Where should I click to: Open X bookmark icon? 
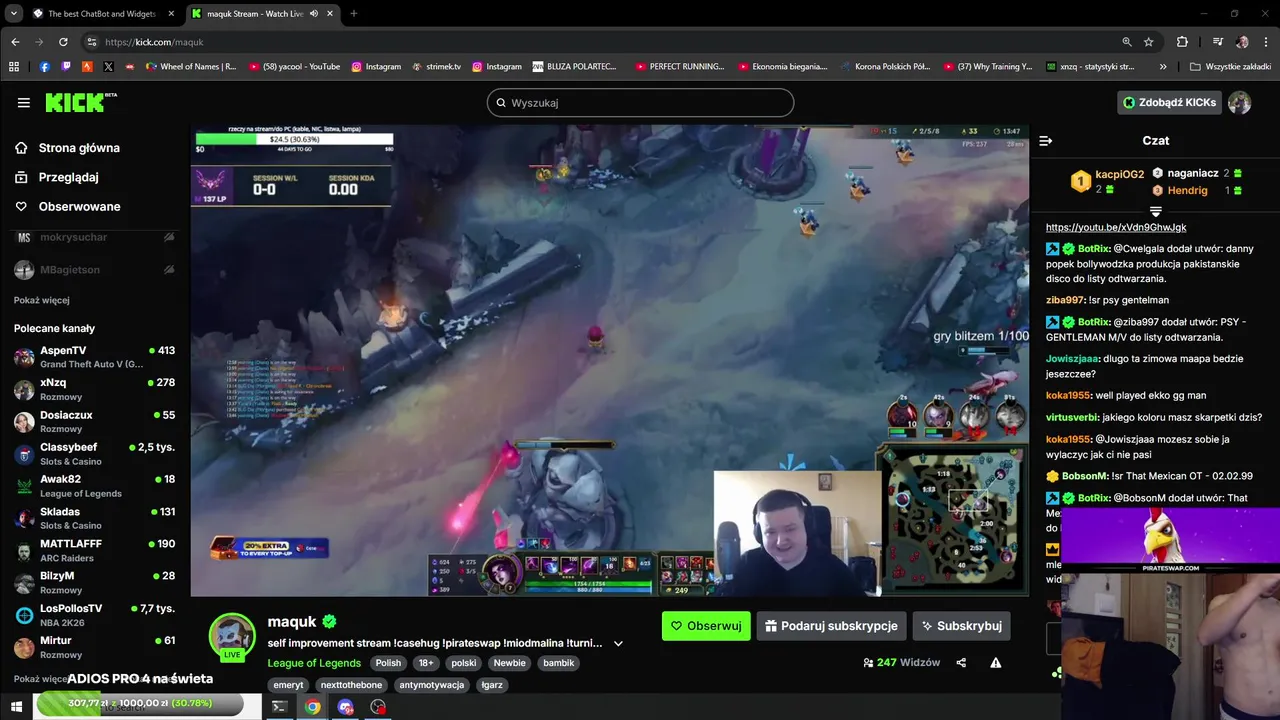click(108, 67)
